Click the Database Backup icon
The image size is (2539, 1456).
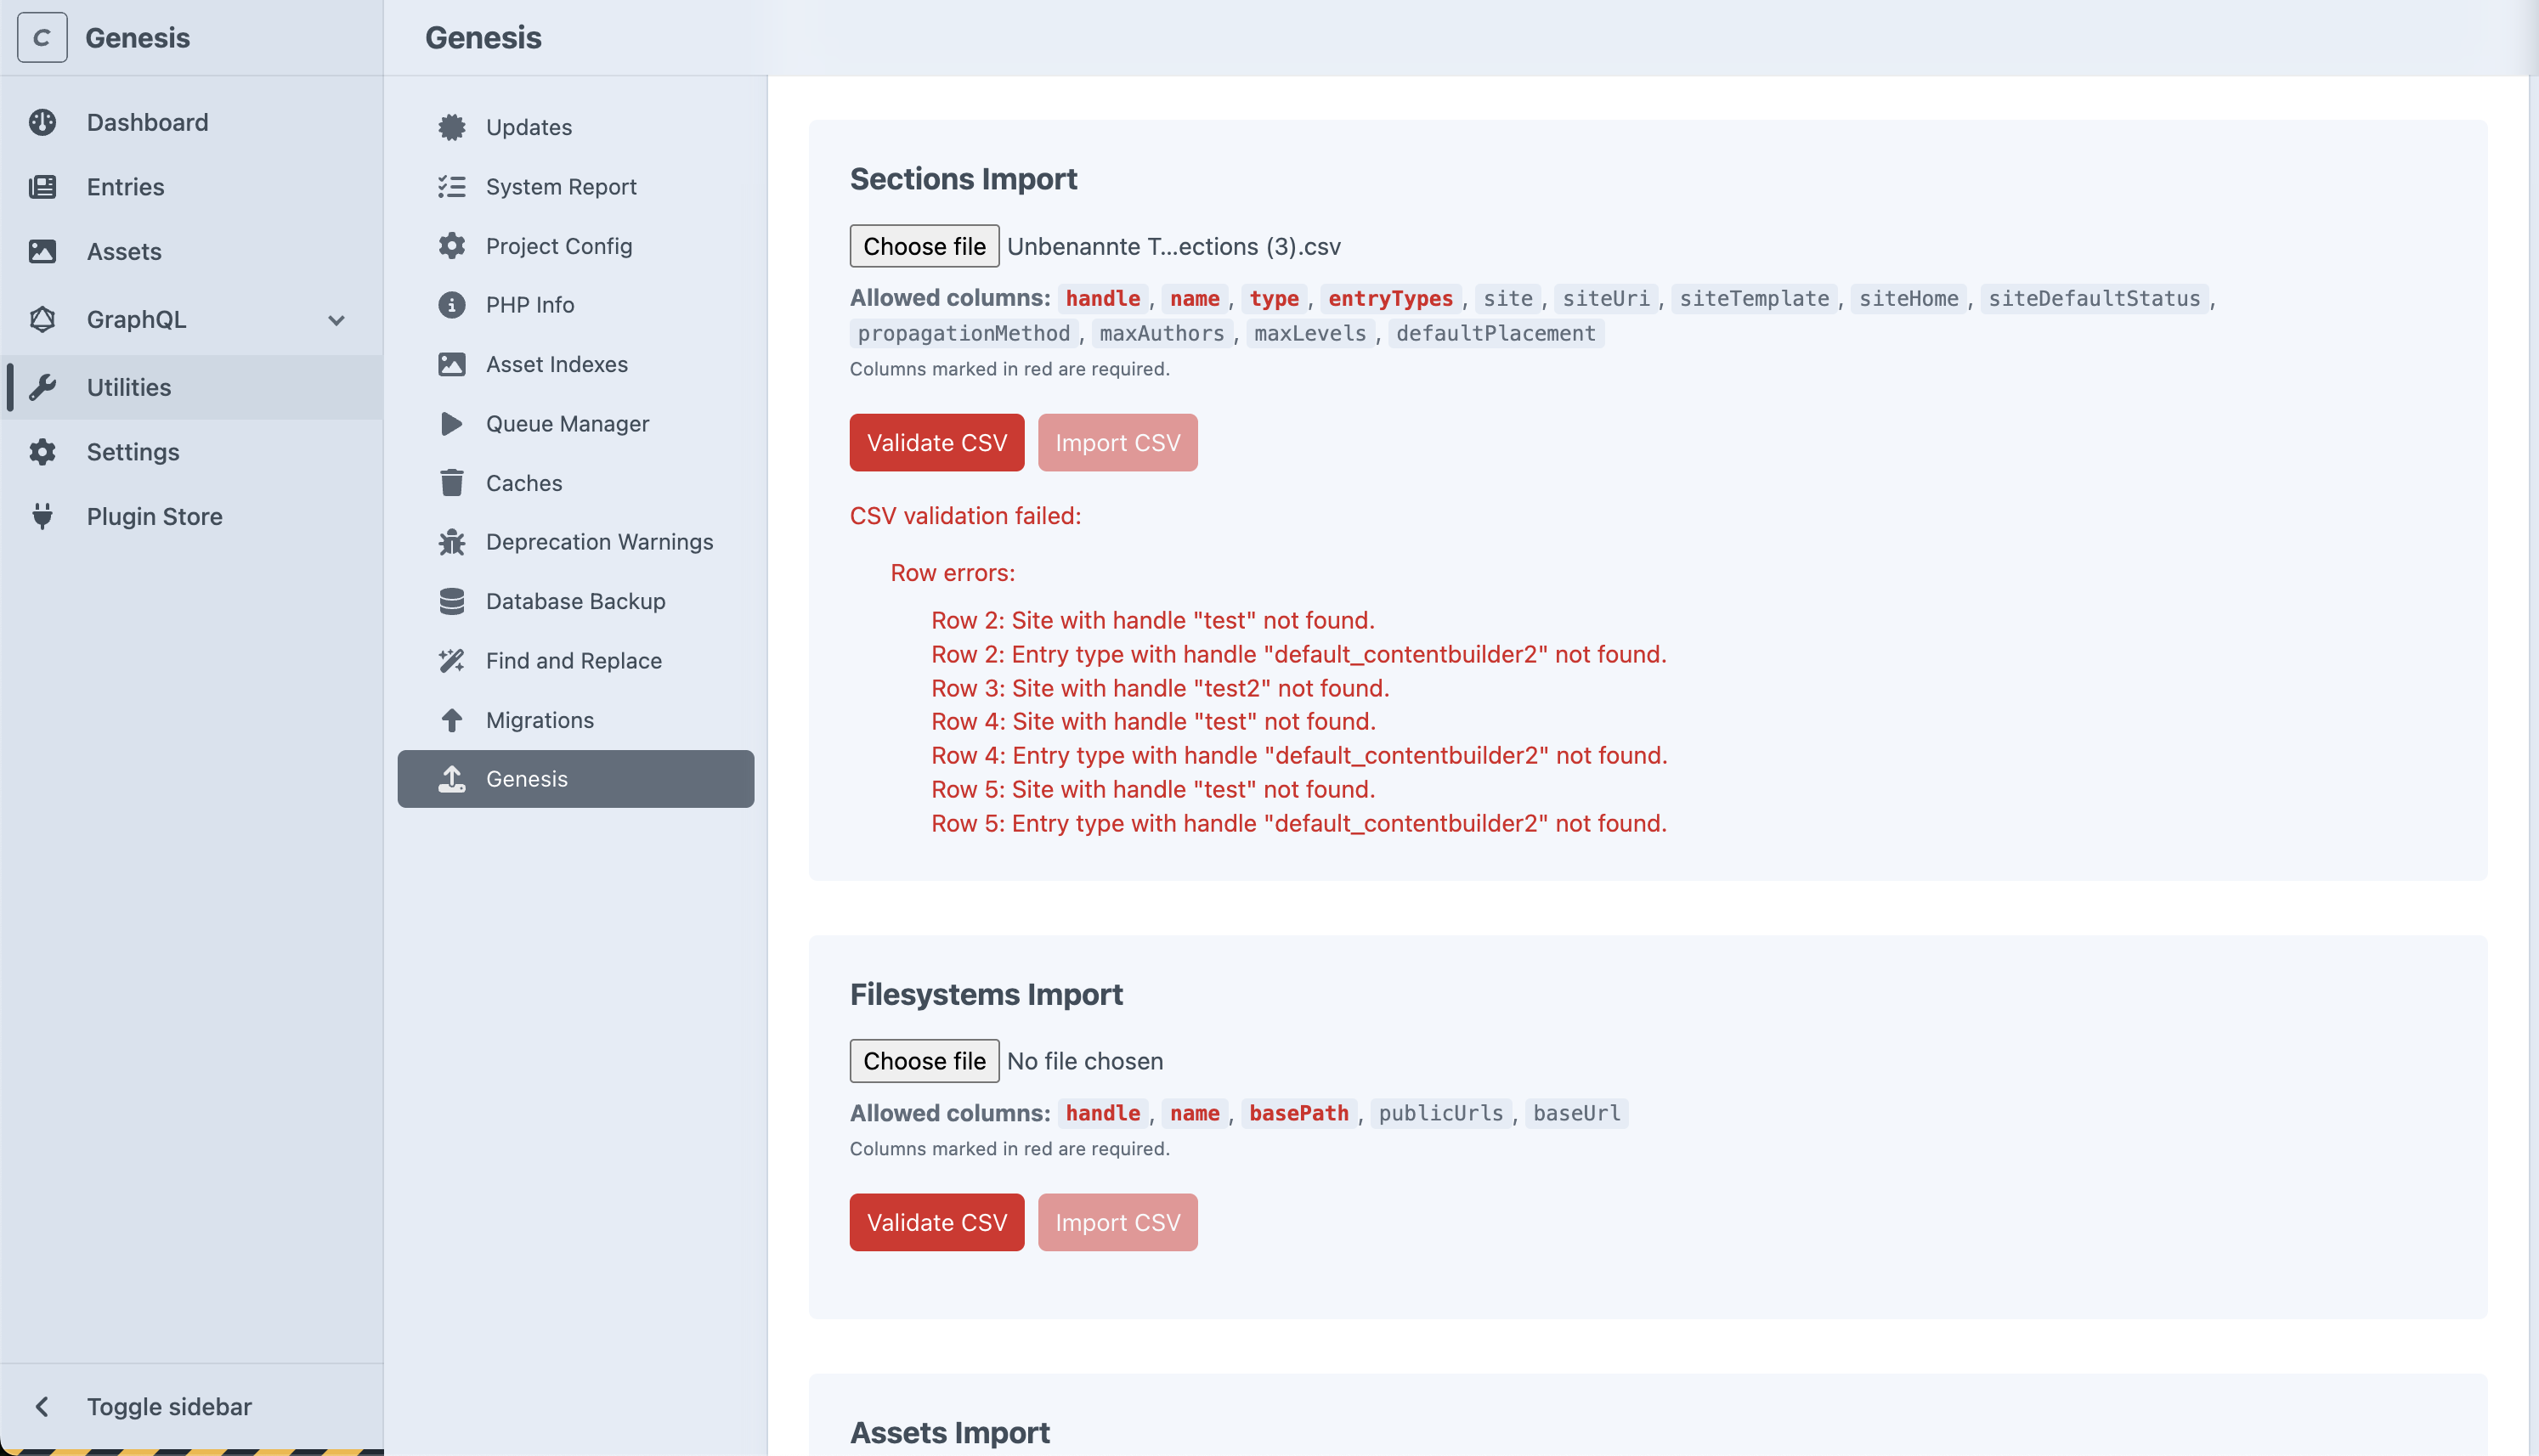click(x=452, y=601)
